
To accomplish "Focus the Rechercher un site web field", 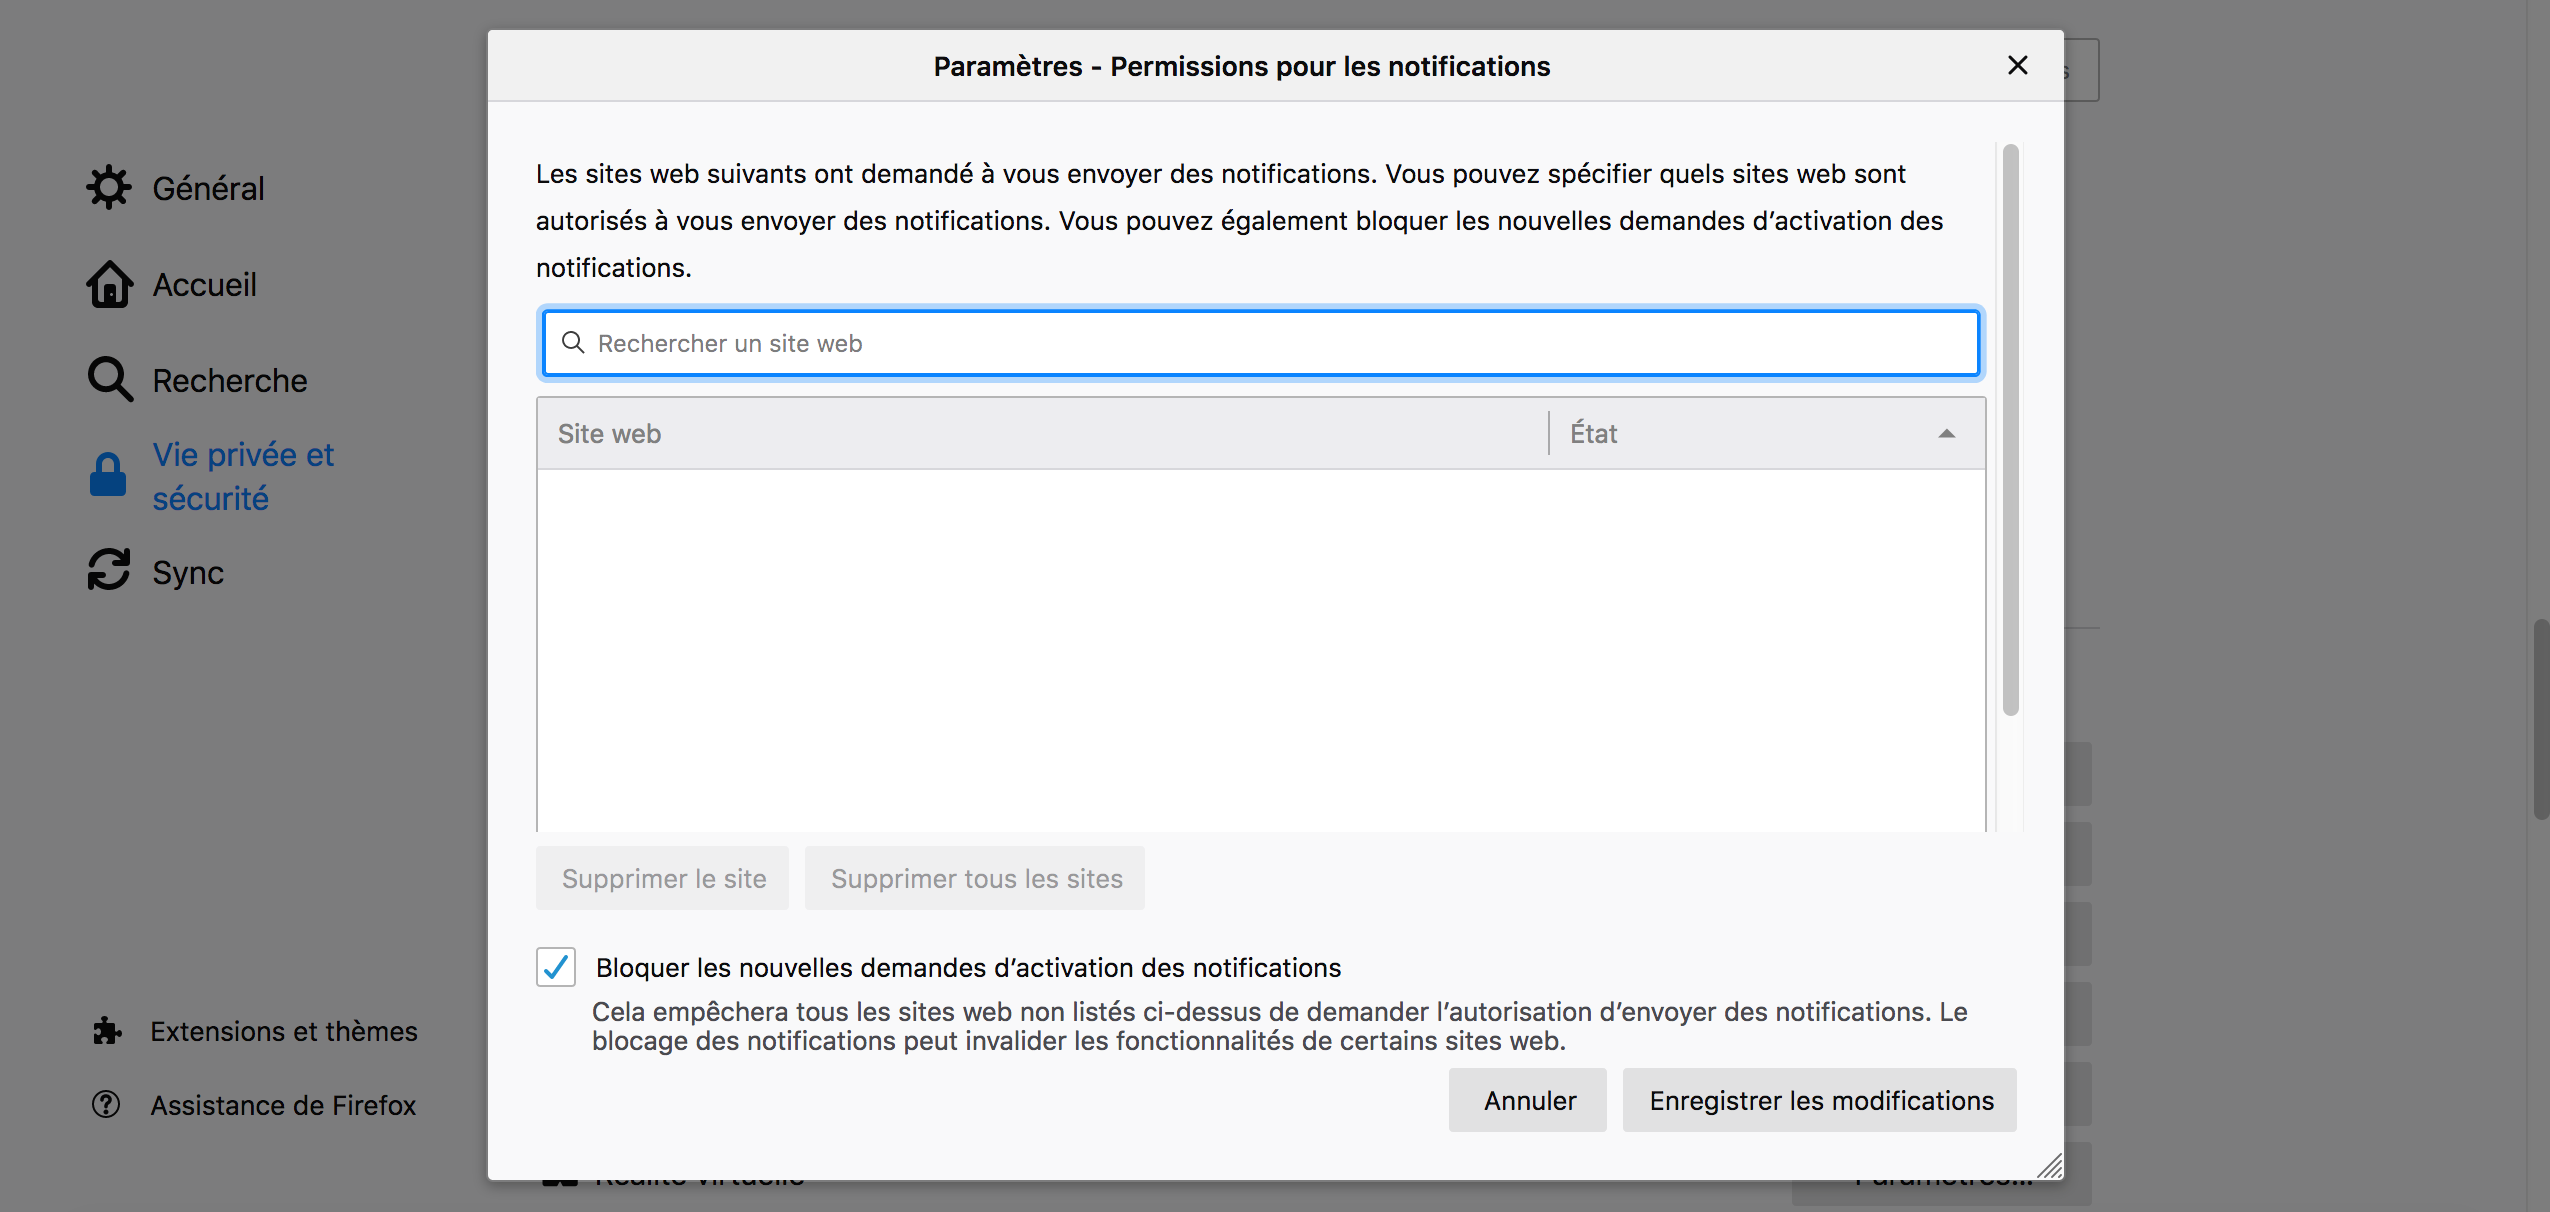I will [1260, 343].
